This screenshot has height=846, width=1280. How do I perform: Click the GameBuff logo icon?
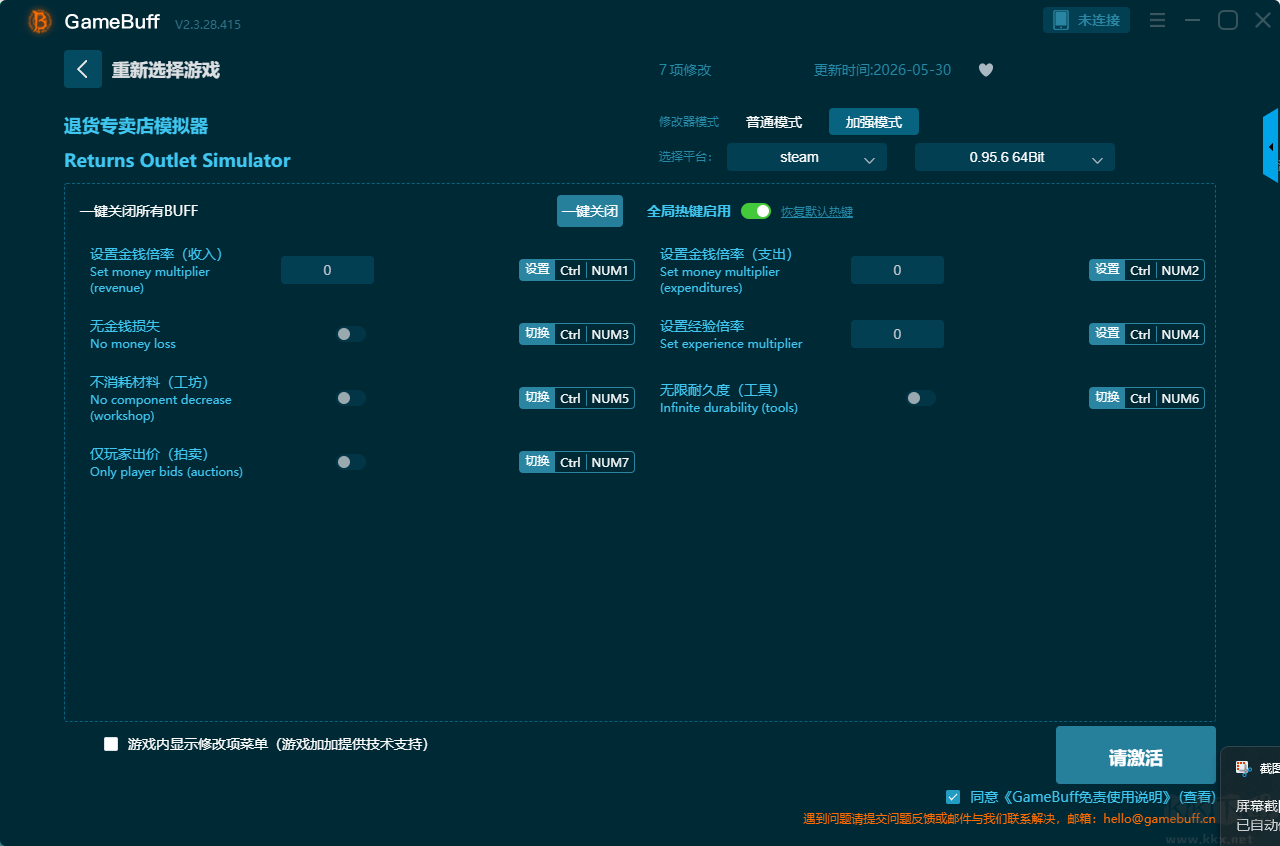[x=40, y=21]
